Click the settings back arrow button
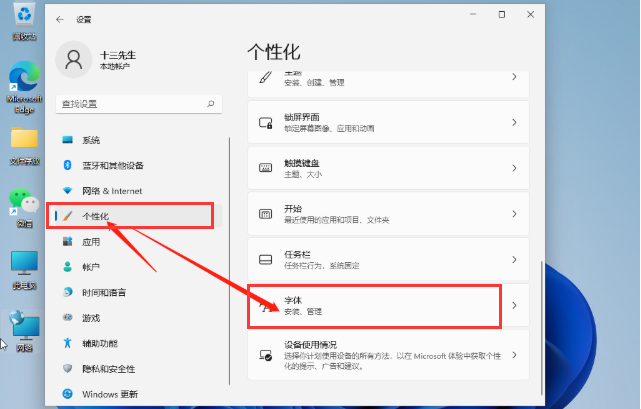 (x=60, y=18)
